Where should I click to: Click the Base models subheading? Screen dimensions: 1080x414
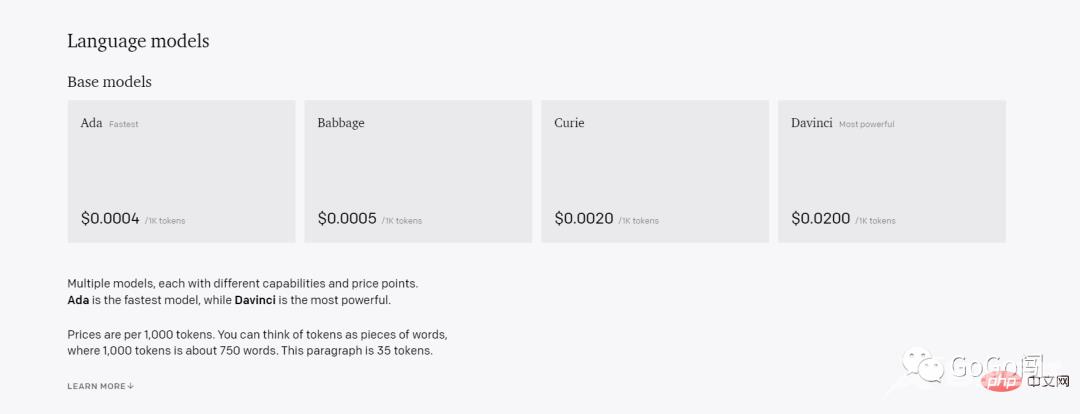(x=109, y=81)
